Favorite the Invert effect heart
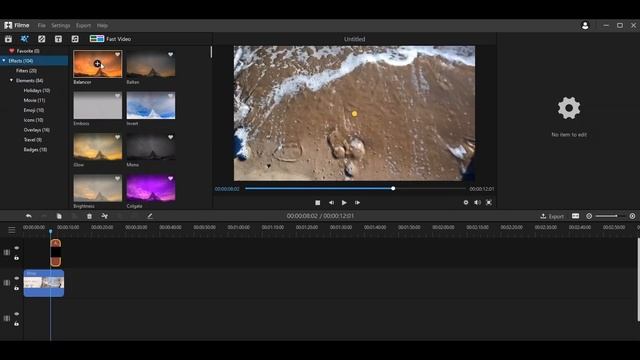Screen dimensions: 640x360 (171, 96)
